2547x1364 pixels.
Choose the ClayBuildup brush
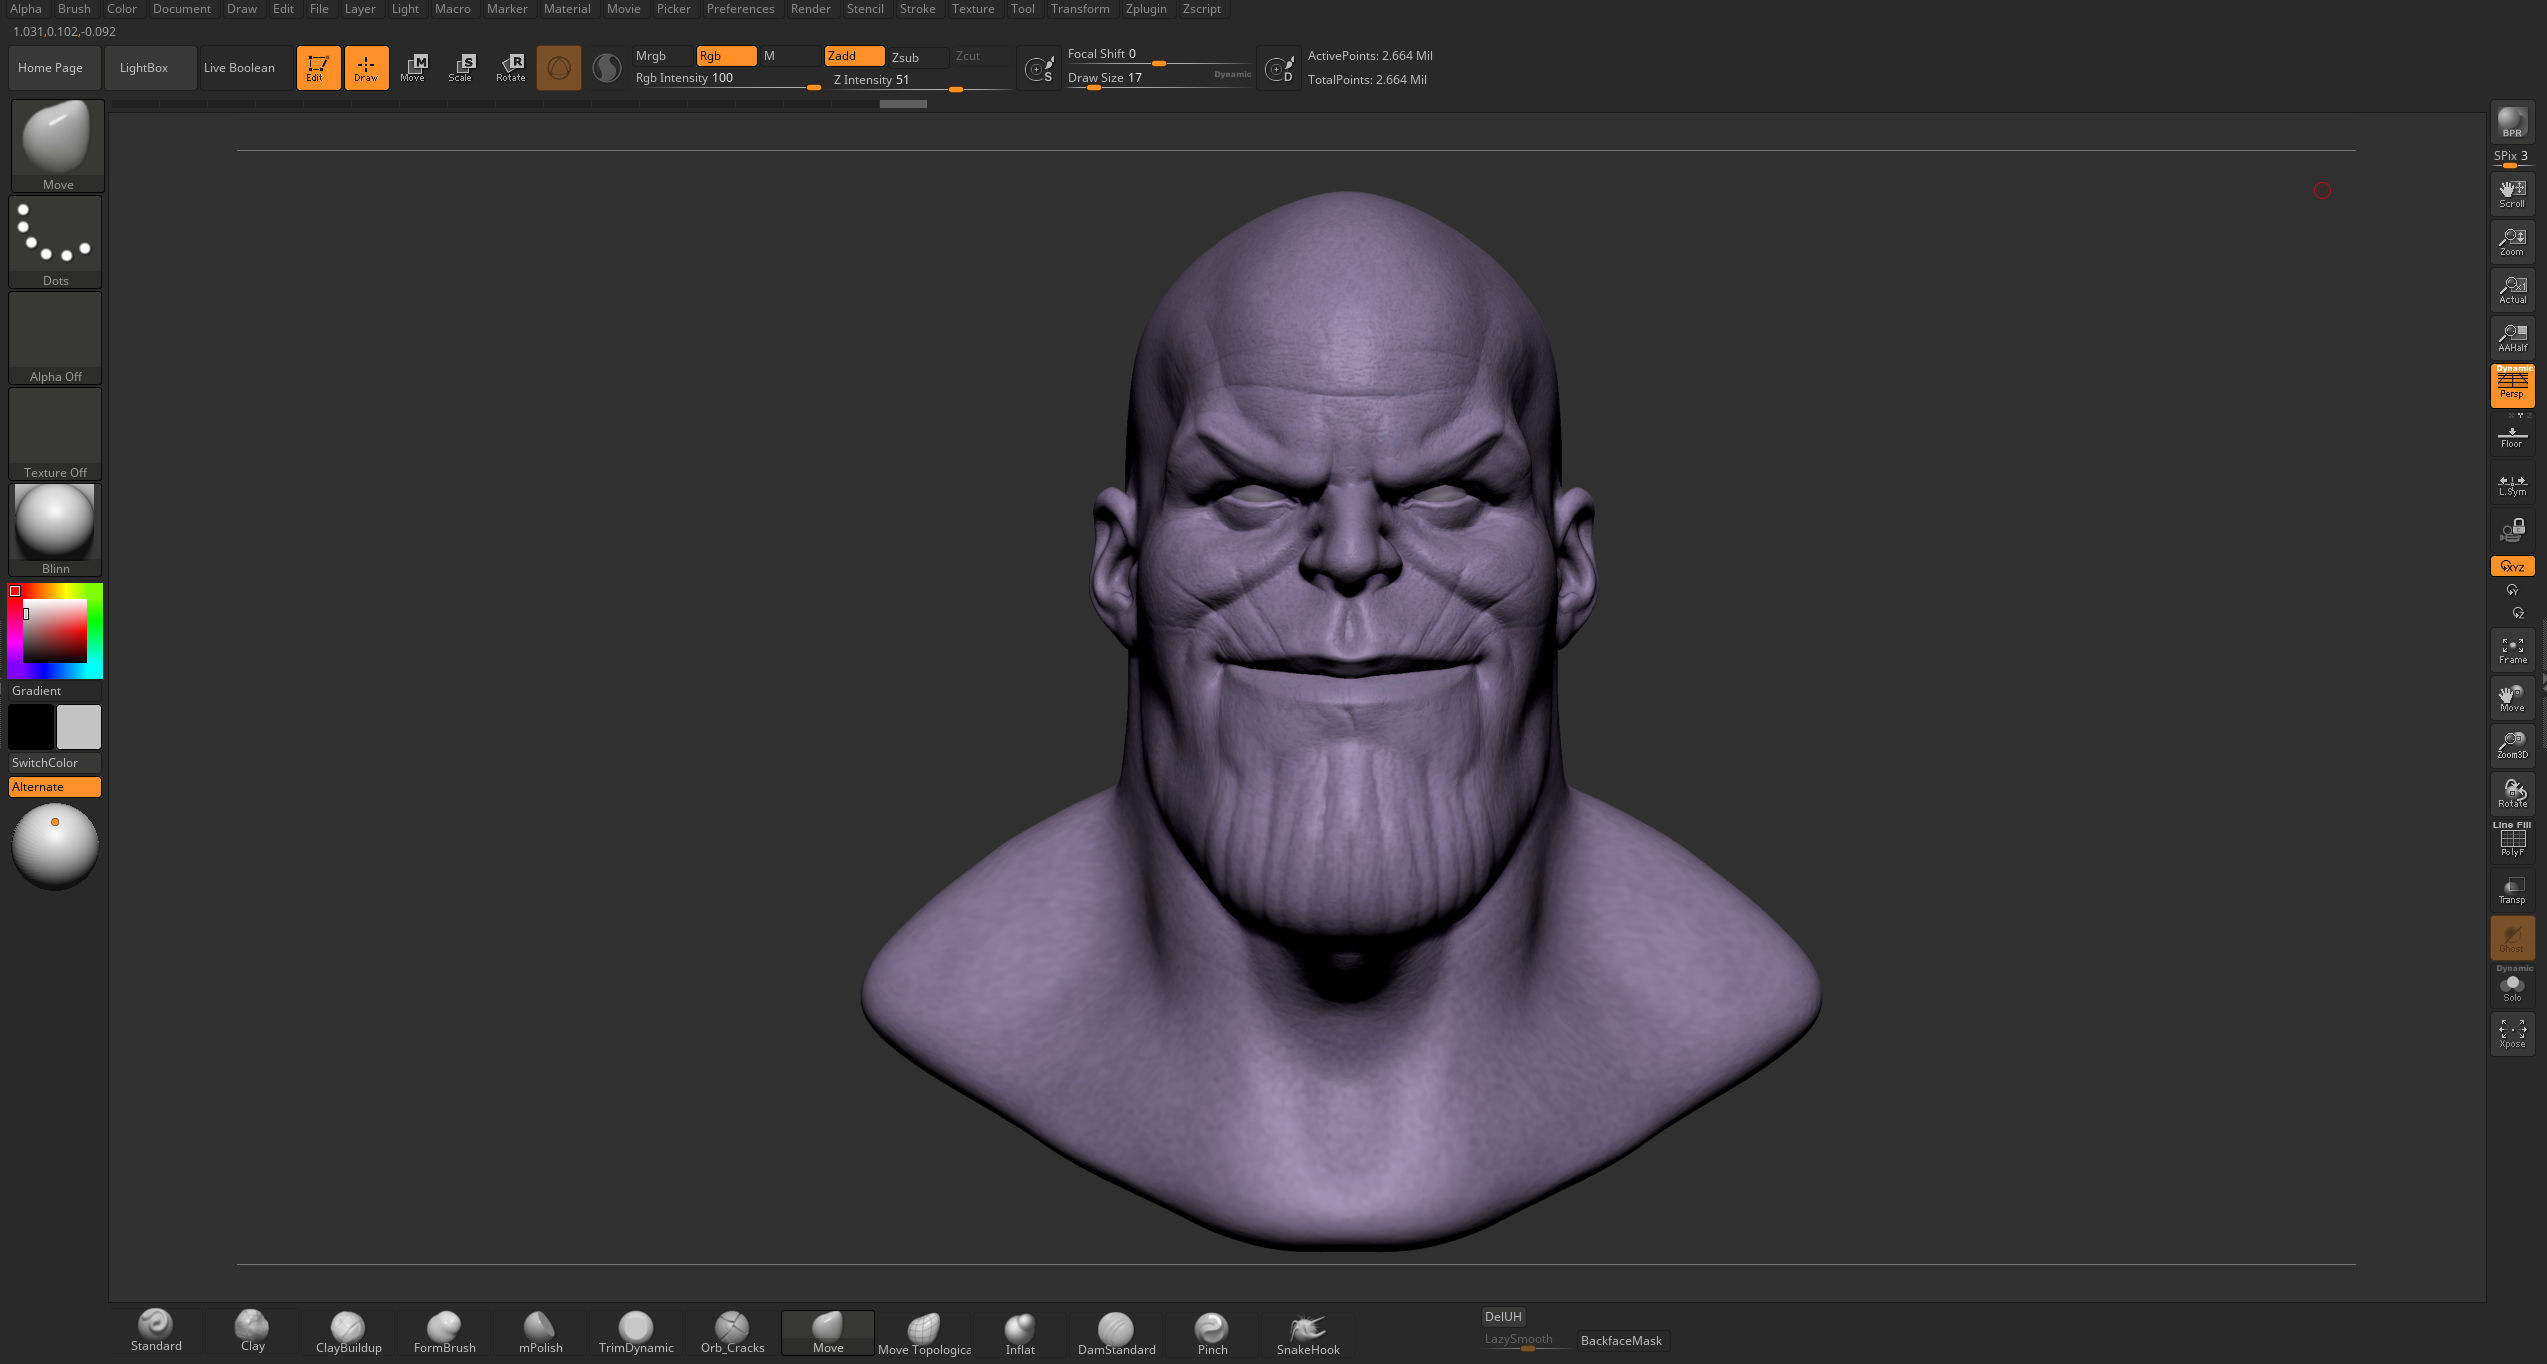pos(348,1332)
